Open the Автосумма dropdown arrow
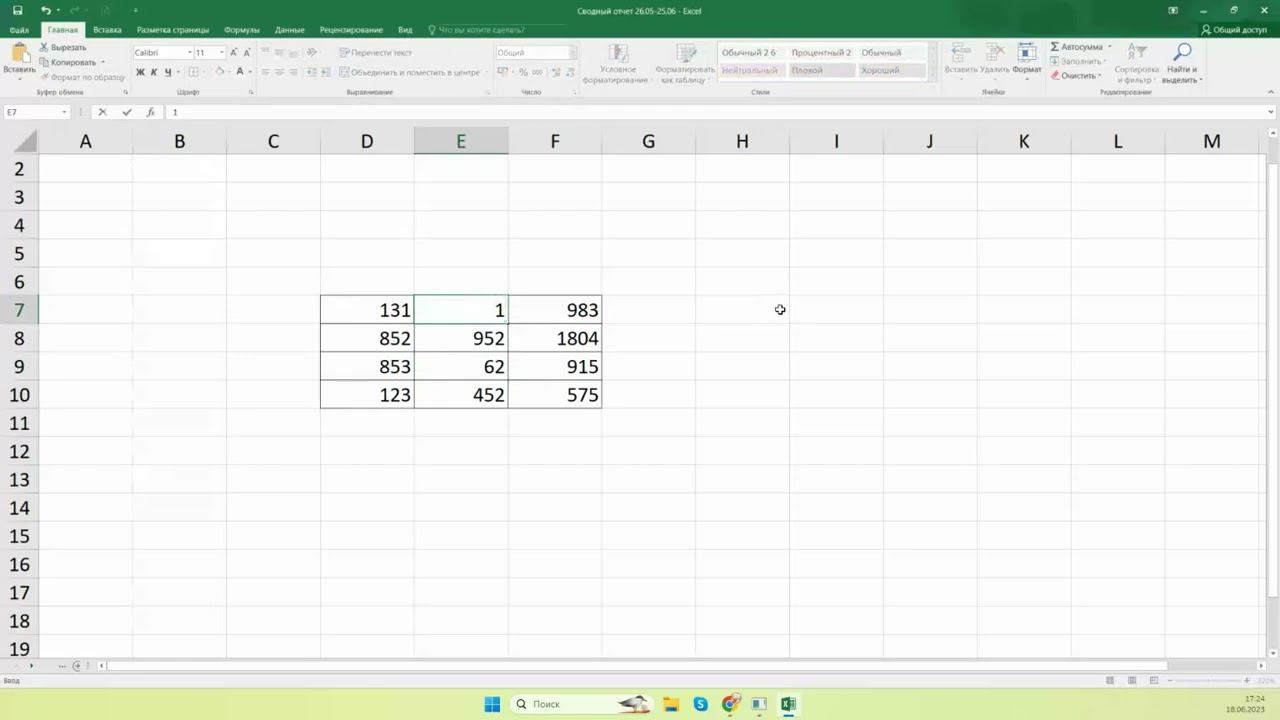 1109,47
